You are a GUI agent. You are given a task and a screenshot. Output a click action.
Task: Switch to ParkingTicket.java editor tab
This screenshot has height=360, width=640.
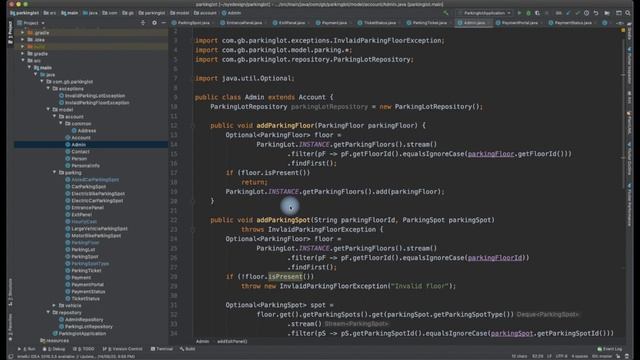pos(427,23)
